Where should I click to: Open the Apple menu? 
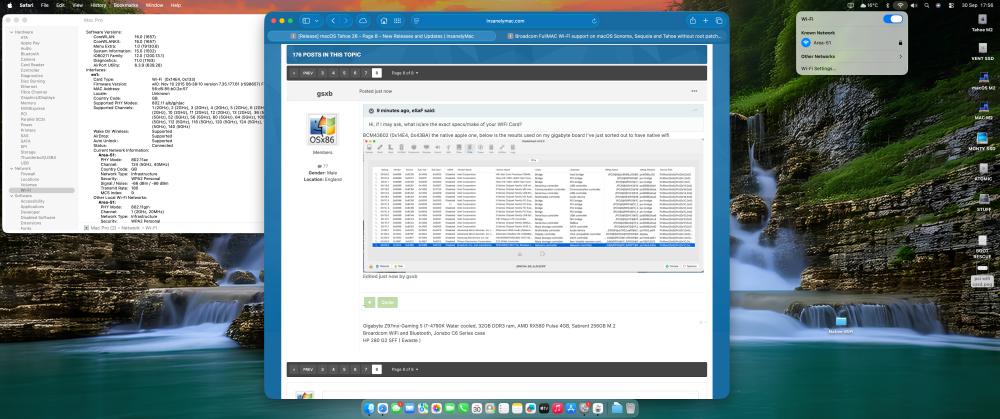click(x=10, y=4)
